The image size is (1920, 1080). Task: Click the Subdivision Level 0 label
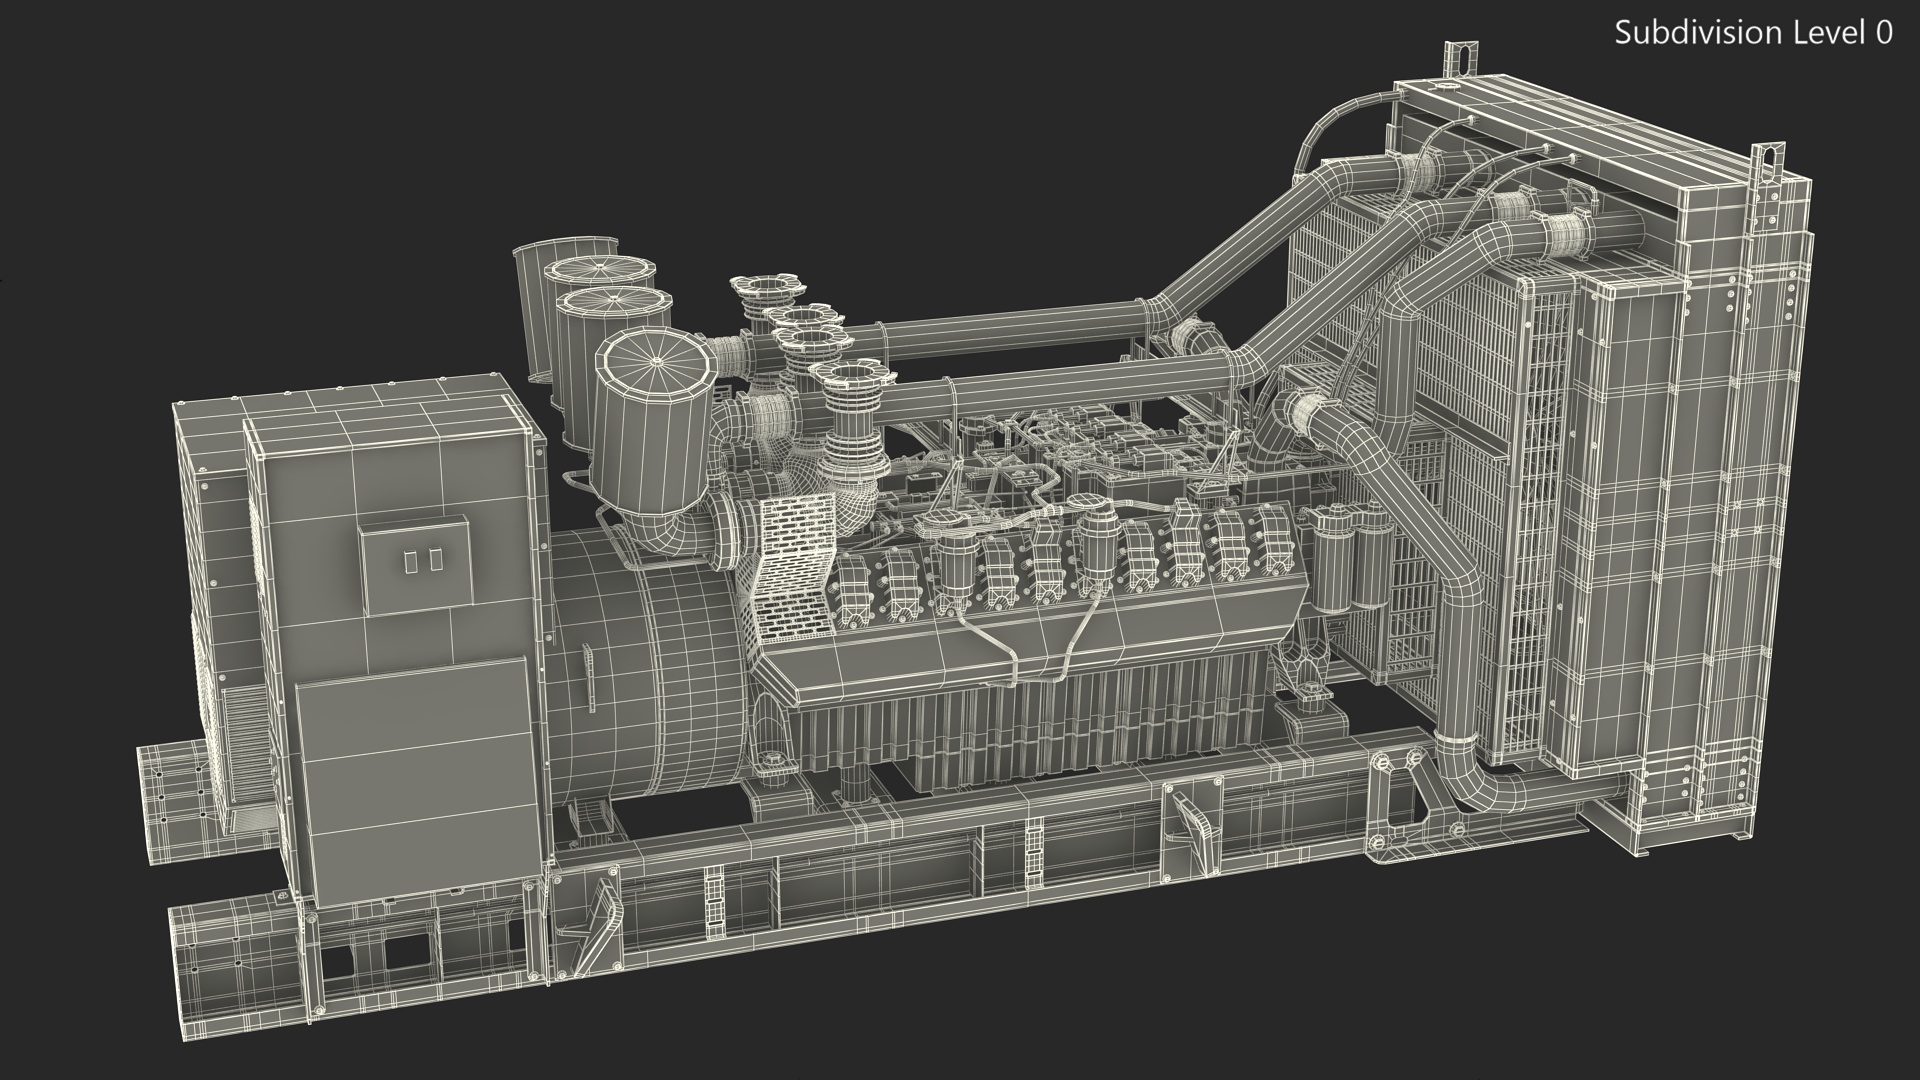(1753, 33)
